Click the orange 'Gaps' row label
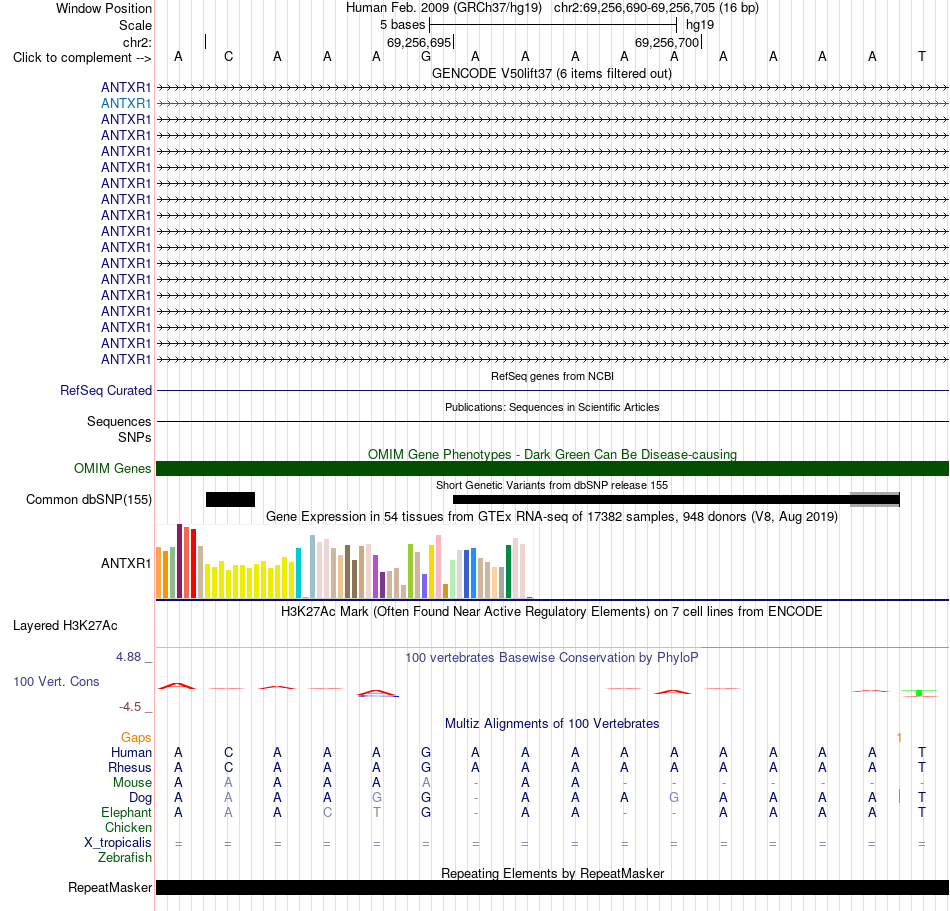The height and width of the screenshot is (911, 950). pos(136,737)
